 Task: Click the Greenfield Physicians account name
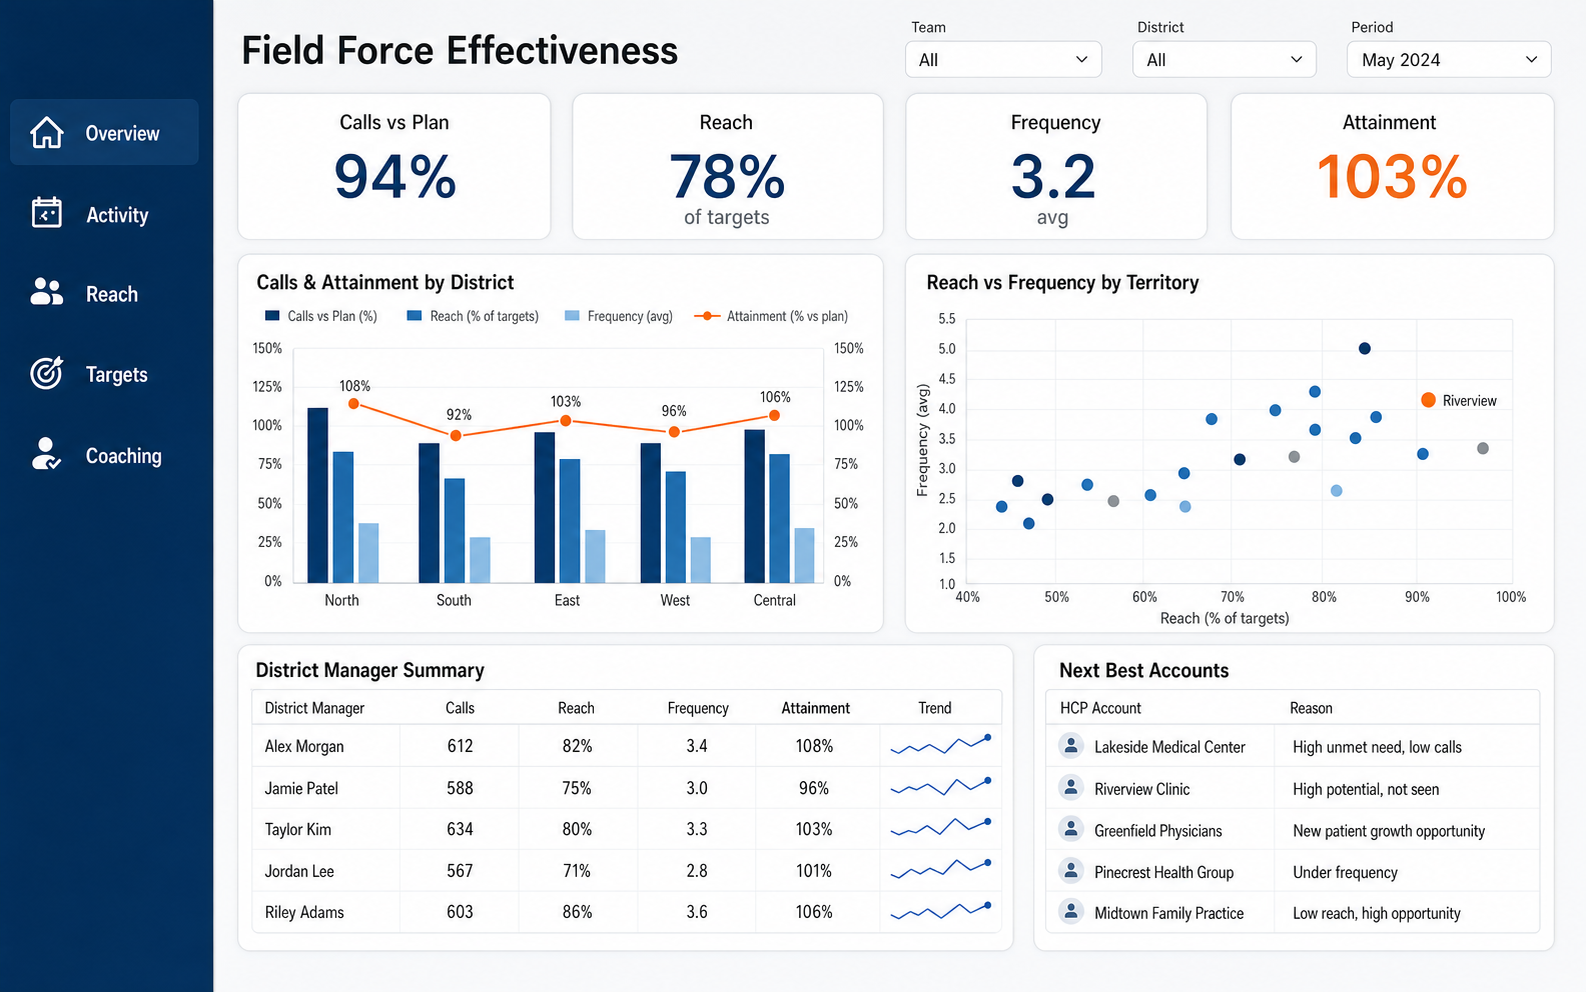click(1158, 831)
